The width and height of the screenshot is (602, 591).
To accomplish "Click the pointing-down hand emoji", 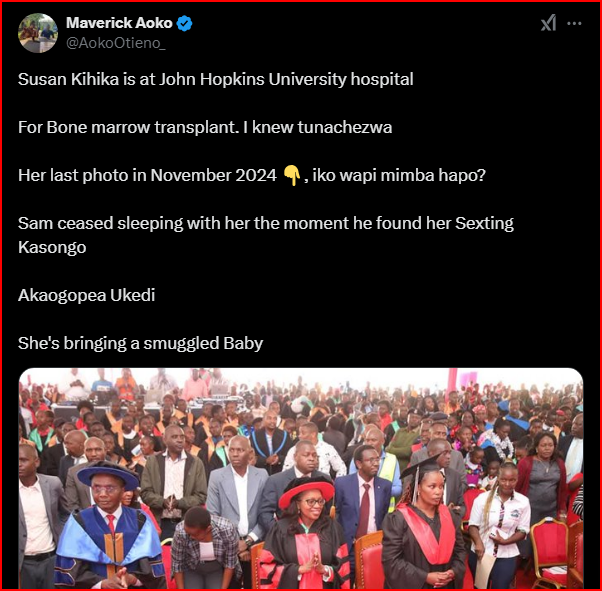I will (x=291, y=175).
